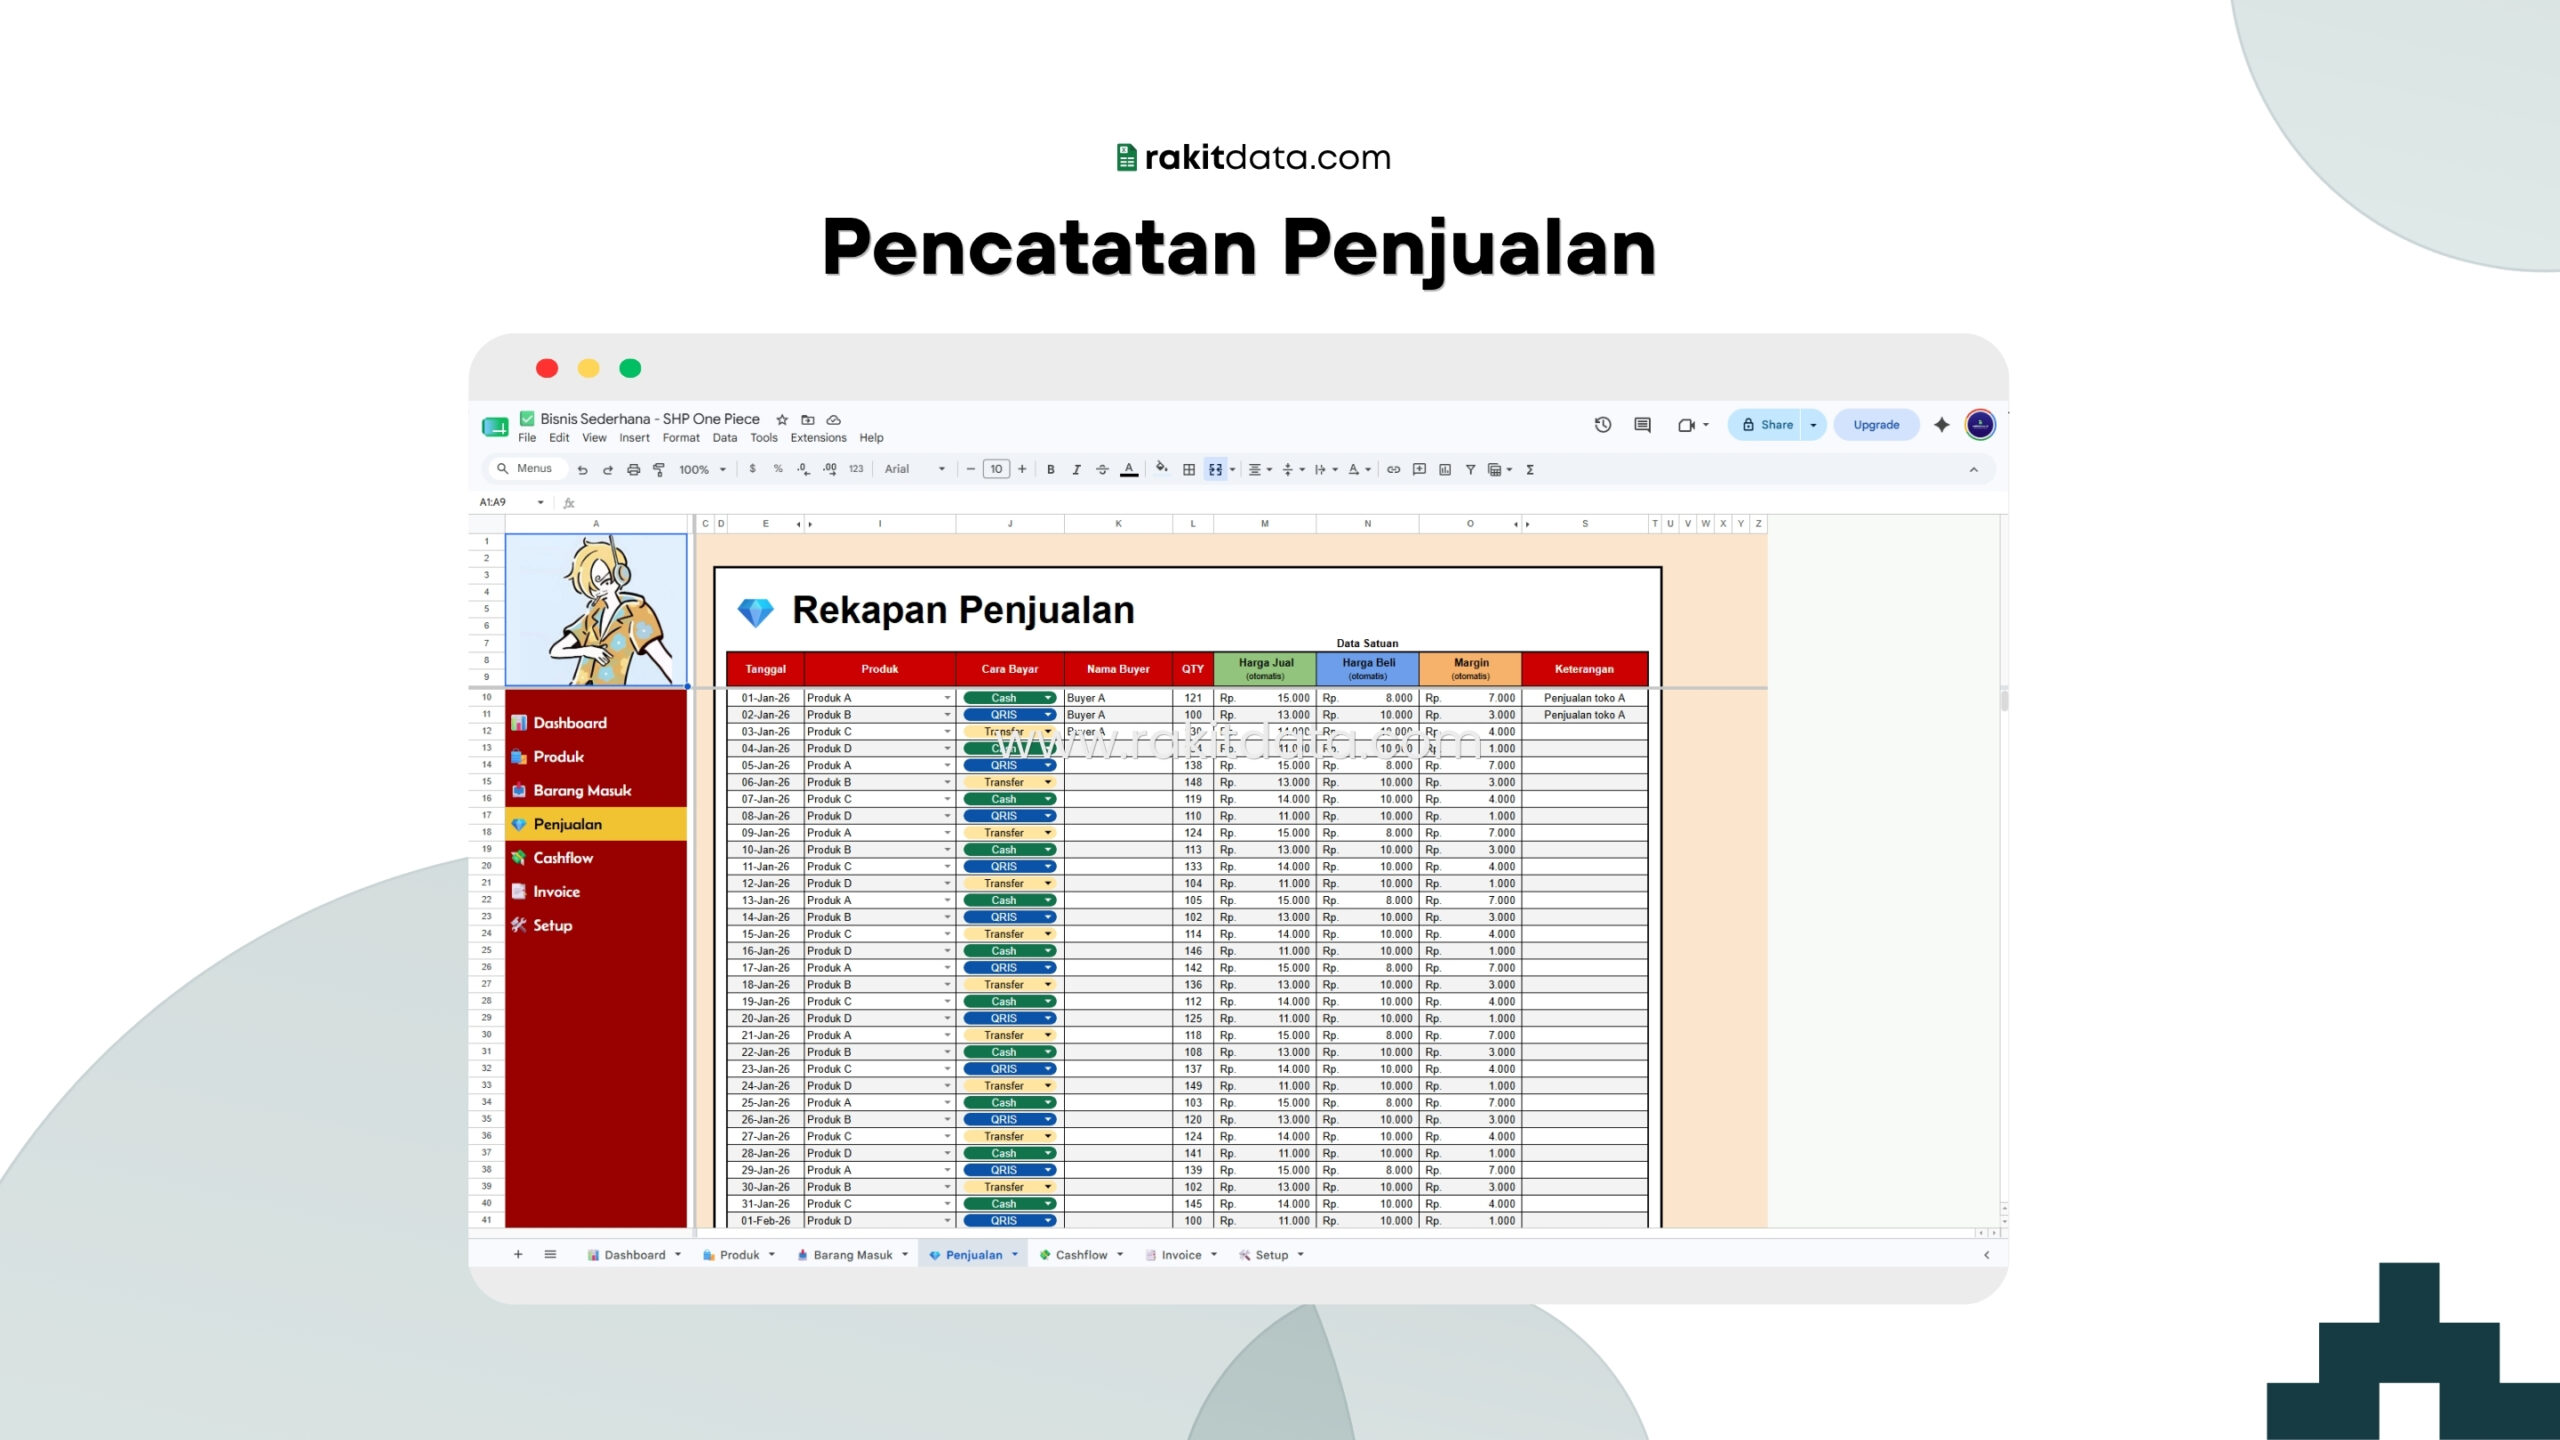
Task: Start a Meet call camera icon
Action: point(1687,425)
